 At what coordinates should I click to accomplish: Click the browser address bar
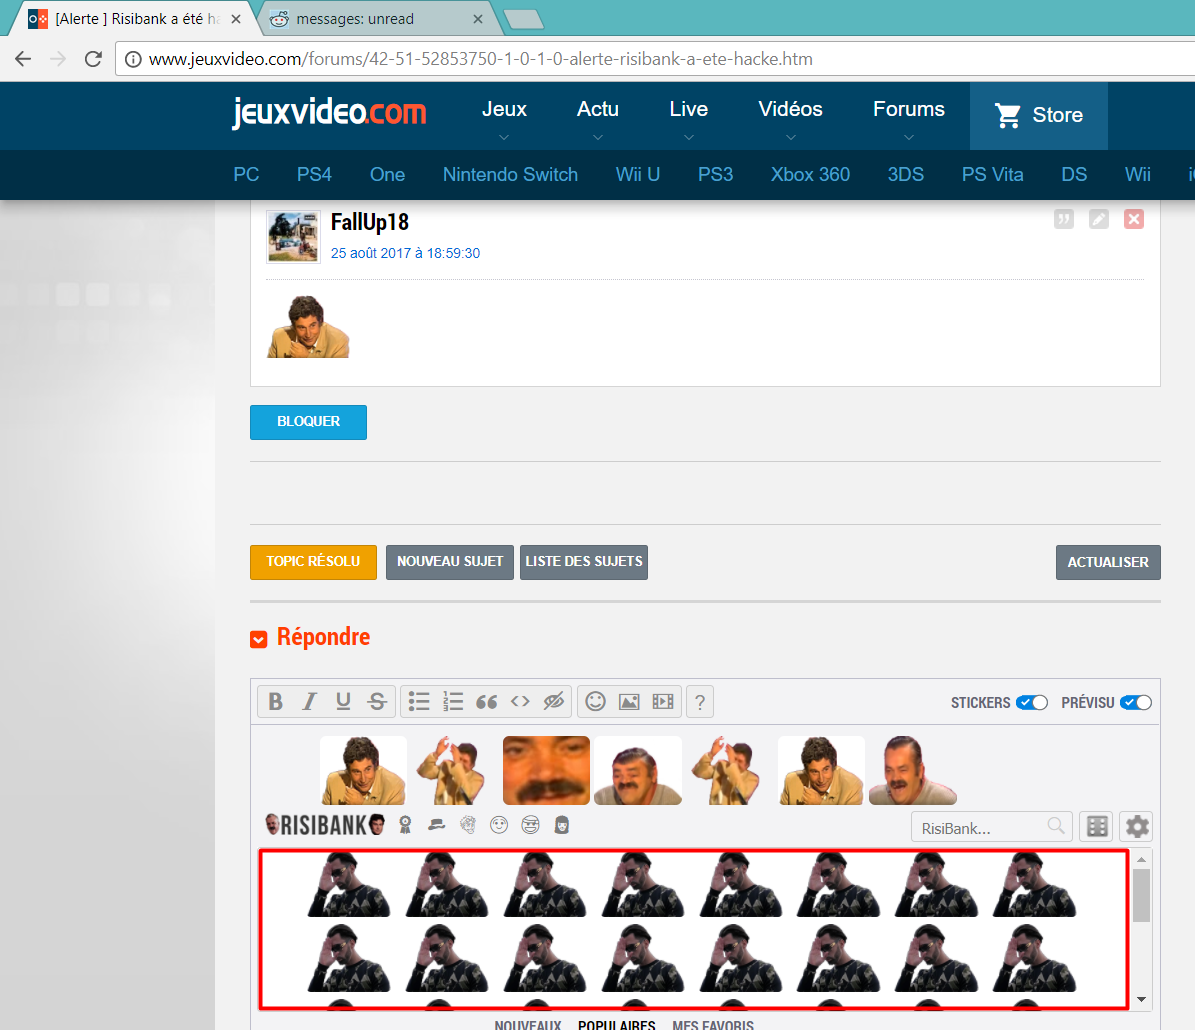point(655,59)
